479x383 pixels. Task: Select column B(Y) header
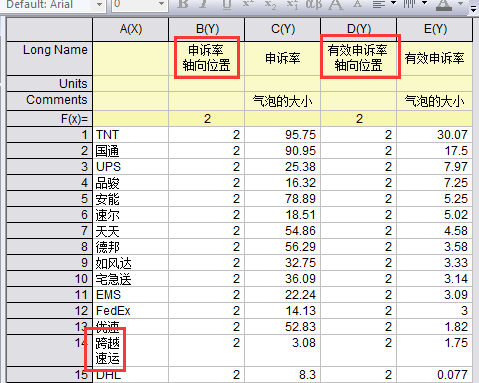pyautogui.click(x=207, y=29)
